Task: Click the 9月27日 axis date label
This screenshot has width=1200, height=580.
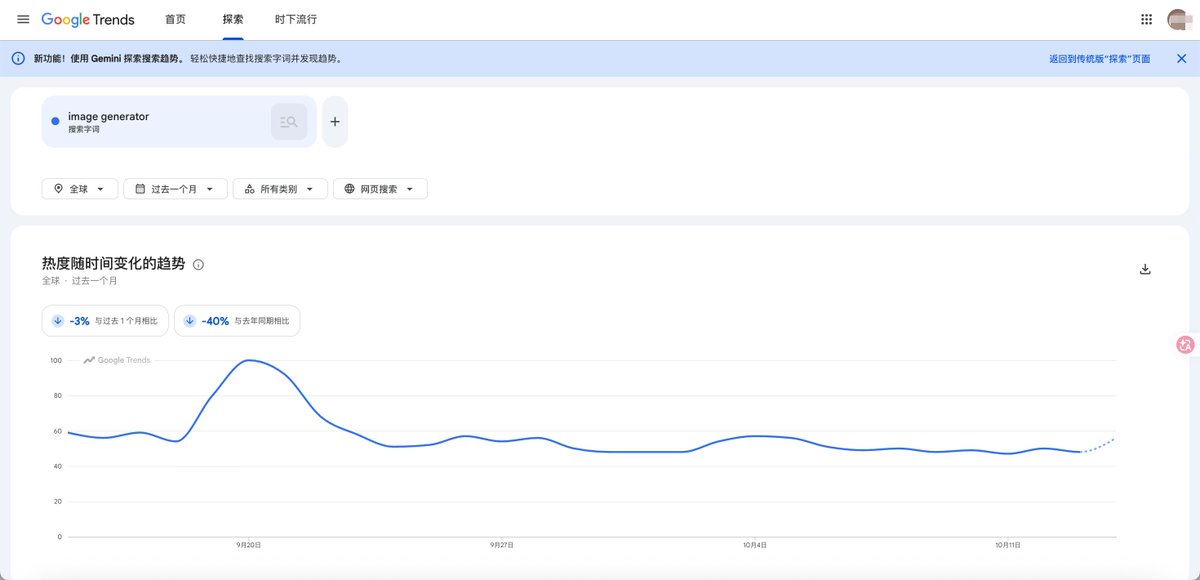Action: point(502,545)
